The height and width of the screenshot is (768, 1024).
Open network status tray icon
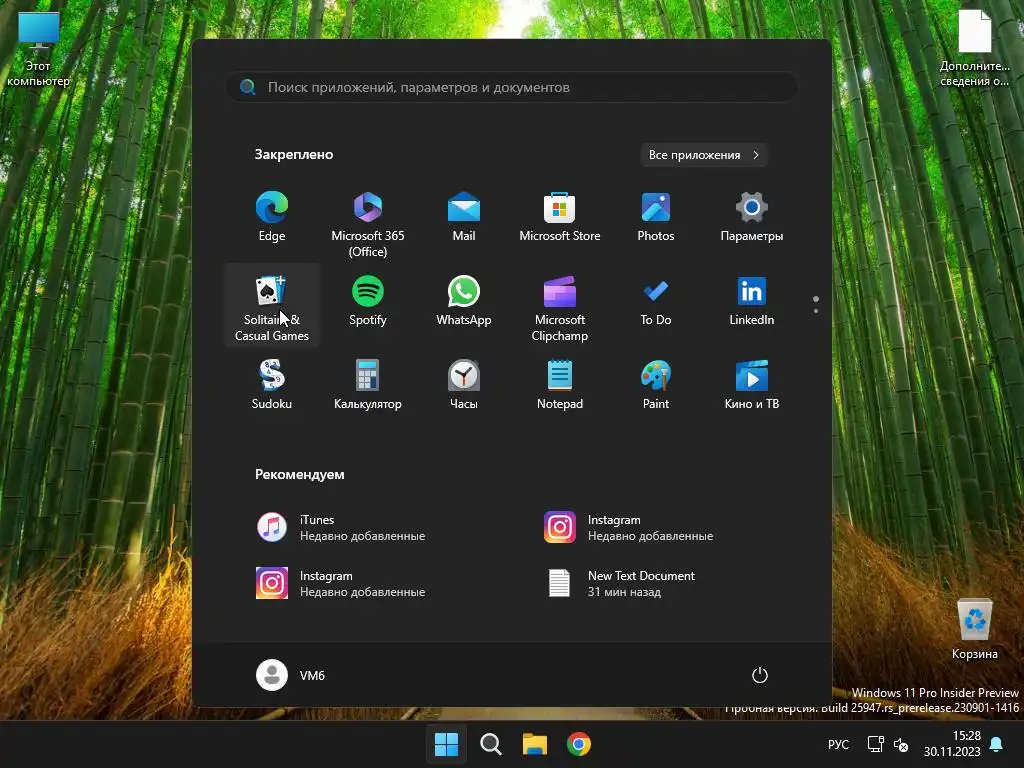point(875,744)
